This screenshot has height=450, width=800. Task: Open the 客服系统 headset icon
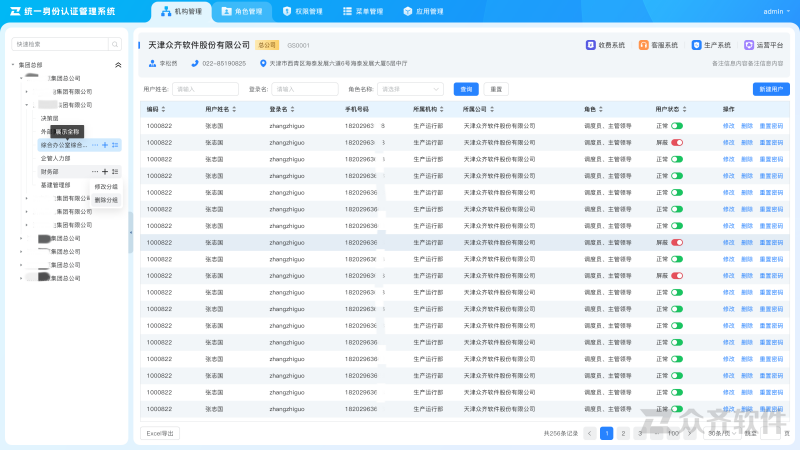pos(644,45)
